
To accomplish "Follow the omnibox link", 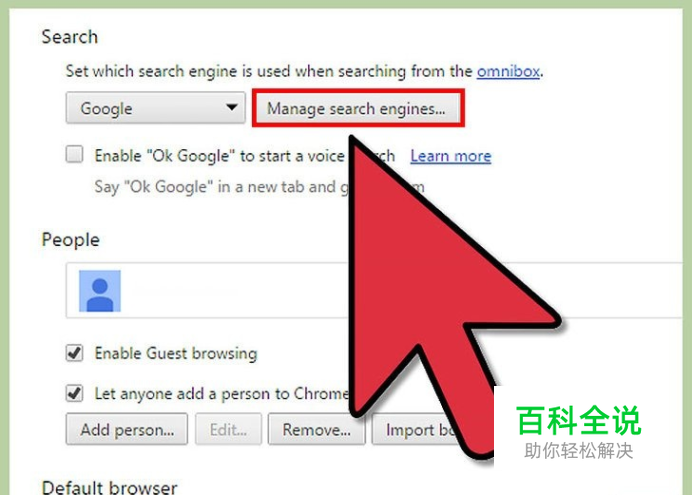I will (508, 71).
